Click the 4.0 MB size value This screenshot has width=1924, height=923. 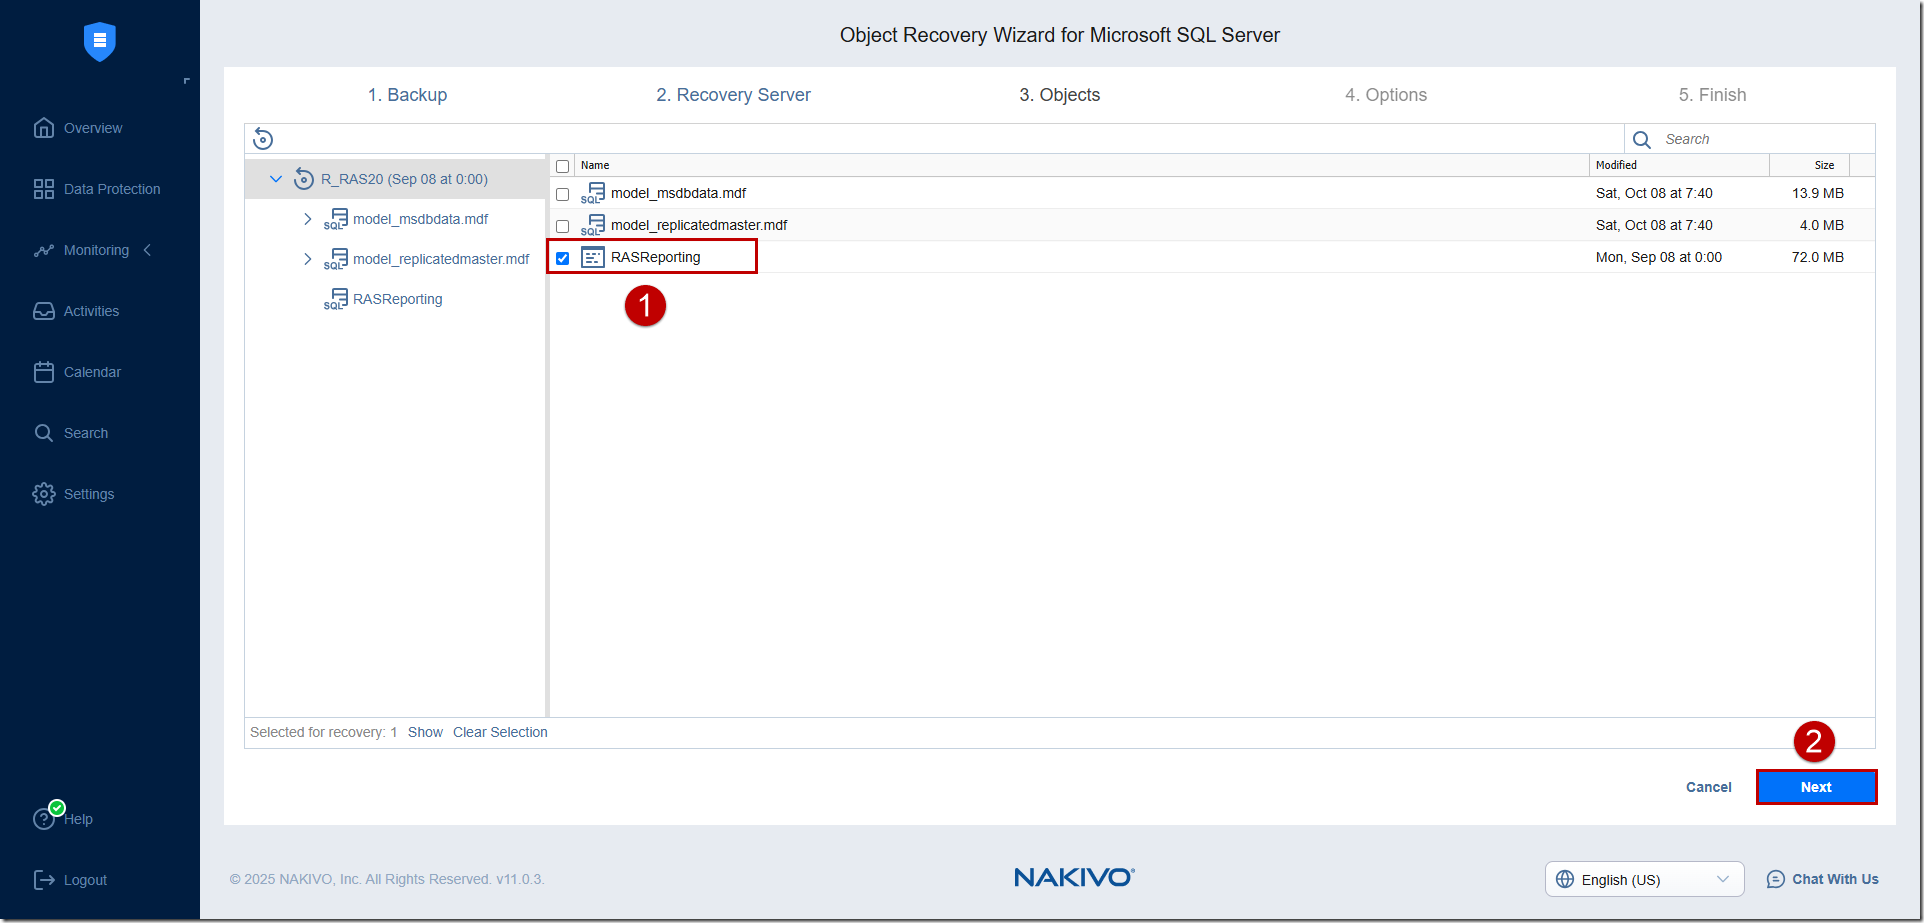[x=1822, y=225]
